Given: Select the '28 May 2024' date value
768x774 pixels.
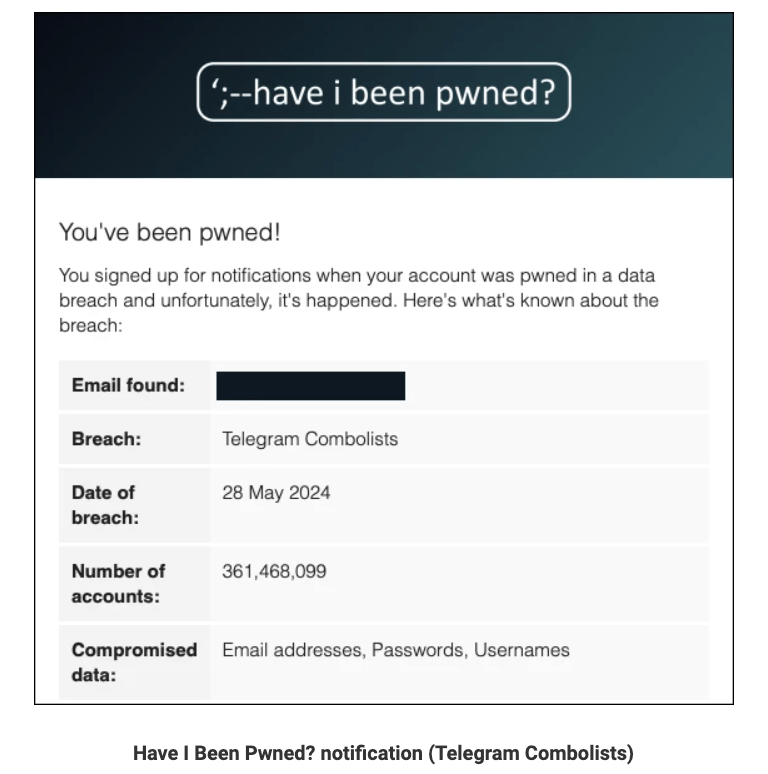Looking at the screenshot, I should [276, 493].
